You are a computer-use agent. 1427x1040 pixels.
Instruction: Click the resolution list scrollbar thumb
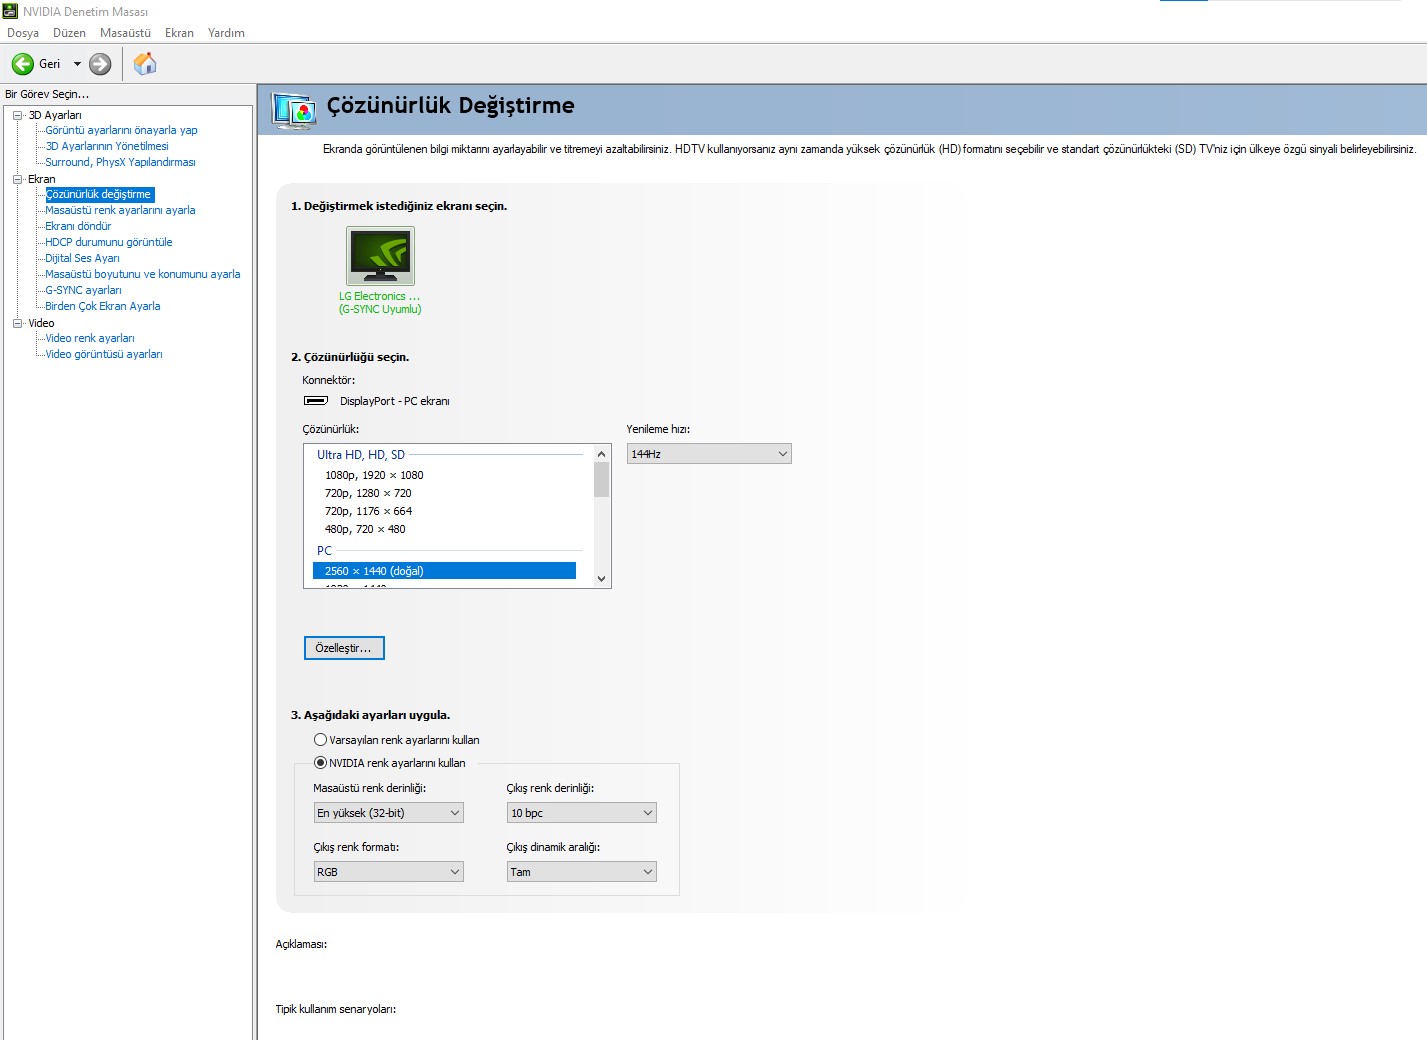[601, 479]
